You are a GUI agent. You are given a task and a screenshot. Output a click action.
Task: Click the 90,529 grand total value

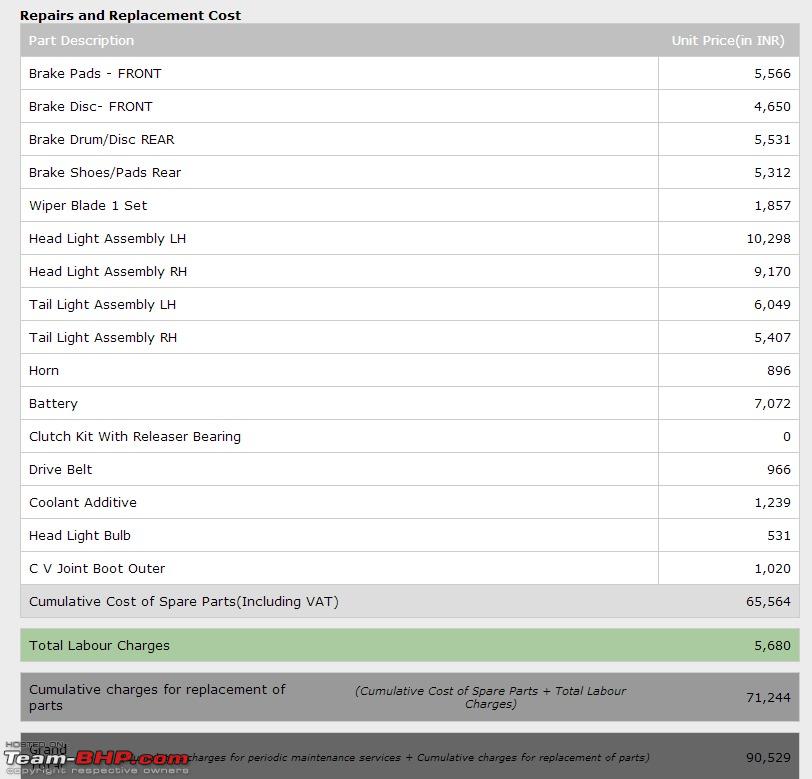768,758
